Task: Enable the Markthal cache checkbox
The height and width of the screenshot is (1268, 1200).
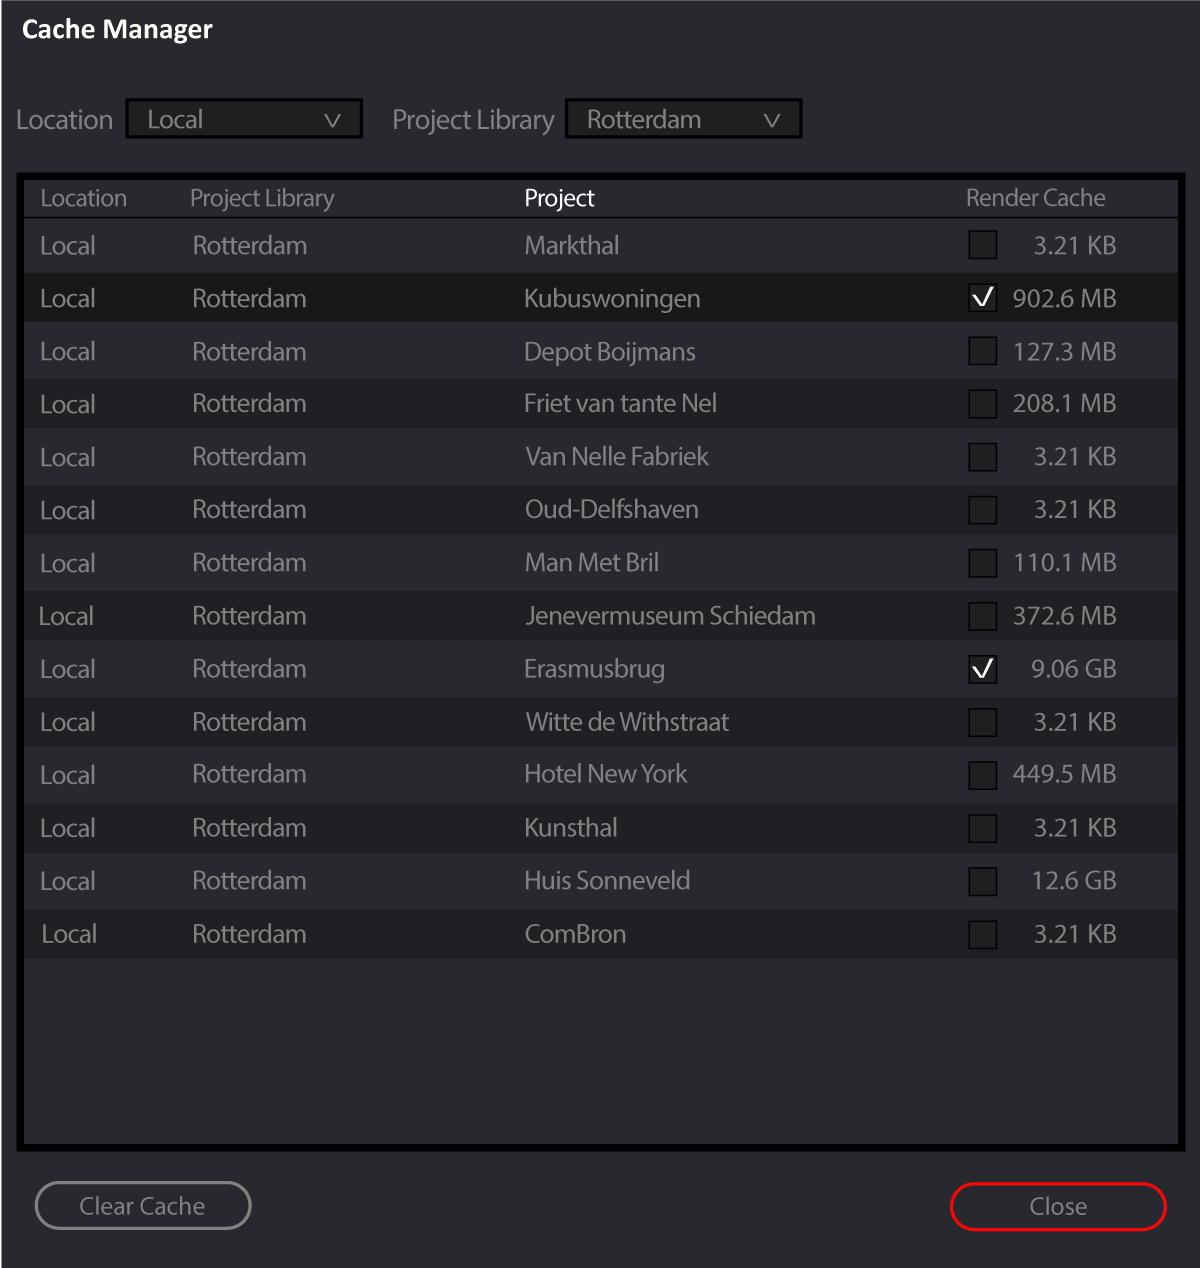Action: [x=981, y=245]
